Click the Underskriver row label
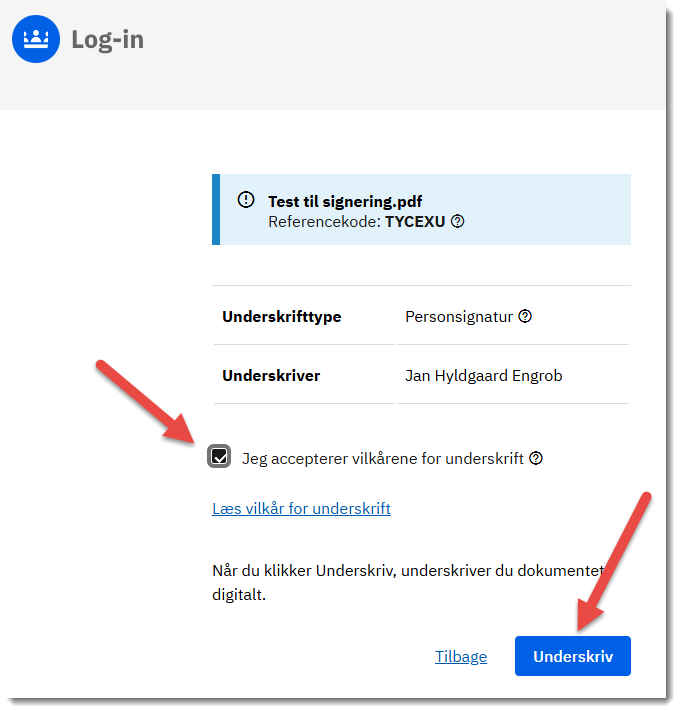 (271, 376)
